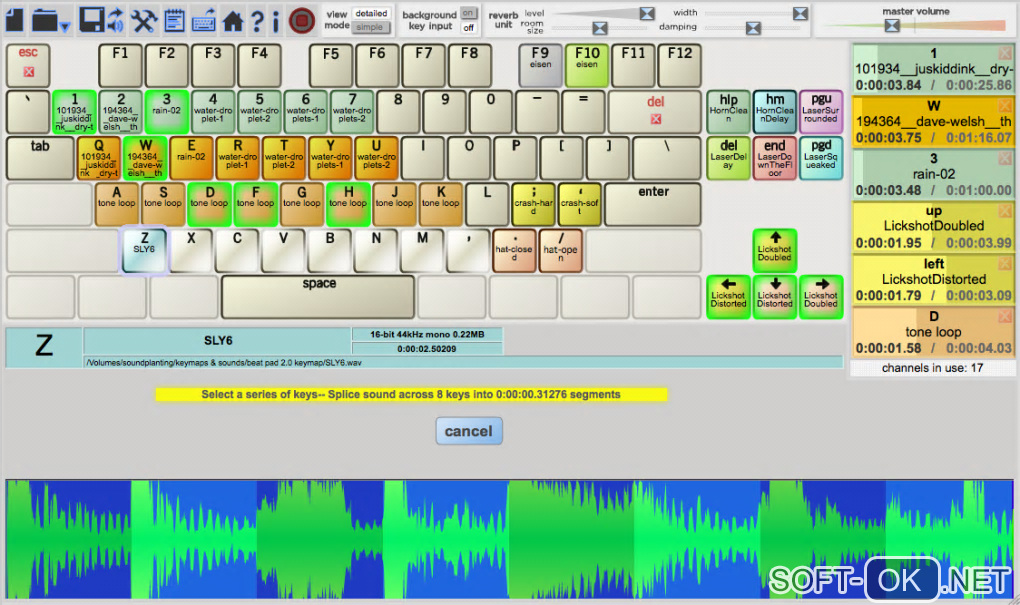Select the hm HornCleanDelay key
Viewport: 1020px width, 605px height.
[x=775, y=112]
